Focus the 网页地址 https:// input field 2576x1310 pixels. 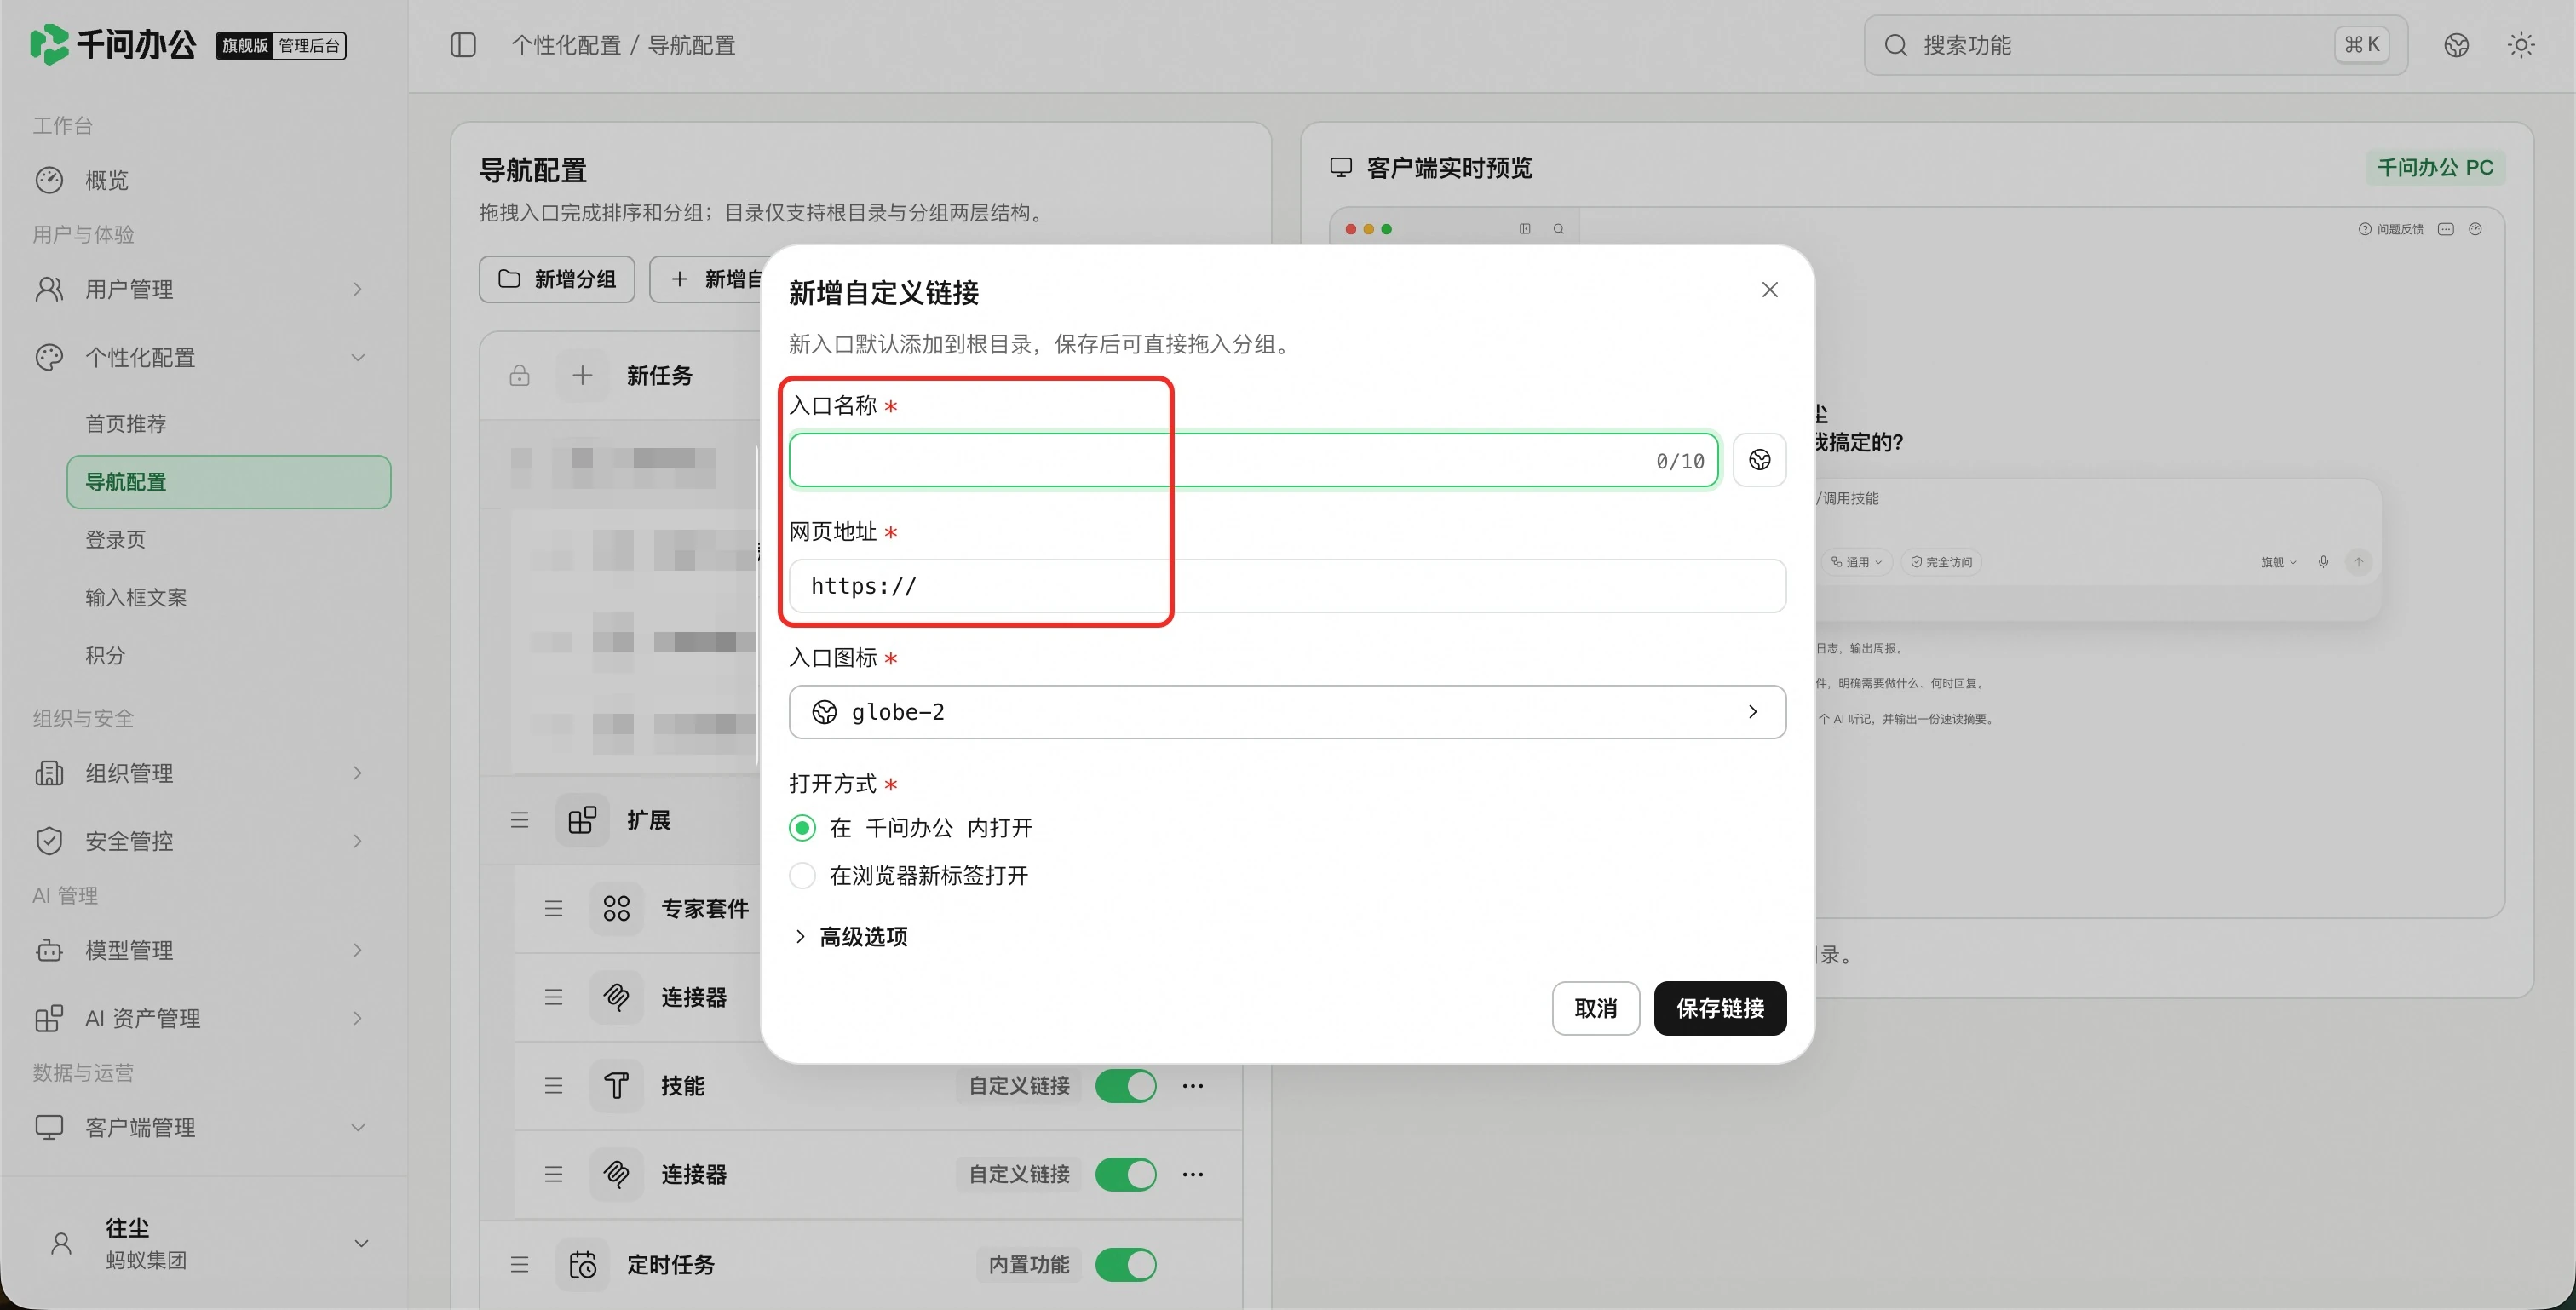click(1287, 586)
